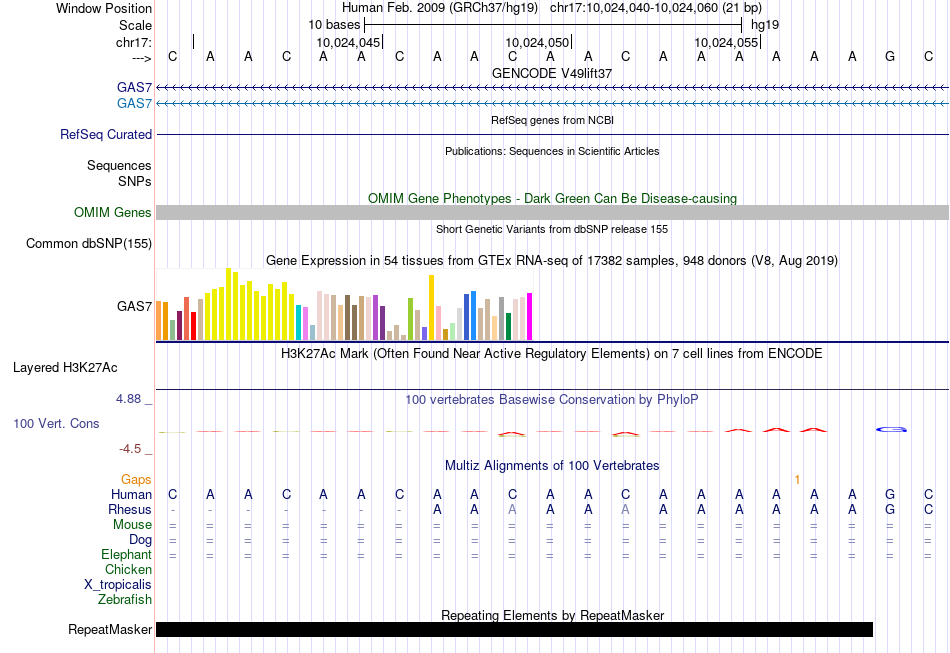The height and width of the screenshot is (653, 950).
Task: Open RefSeq genes from NCBI track title
Action: click(553, 120)
